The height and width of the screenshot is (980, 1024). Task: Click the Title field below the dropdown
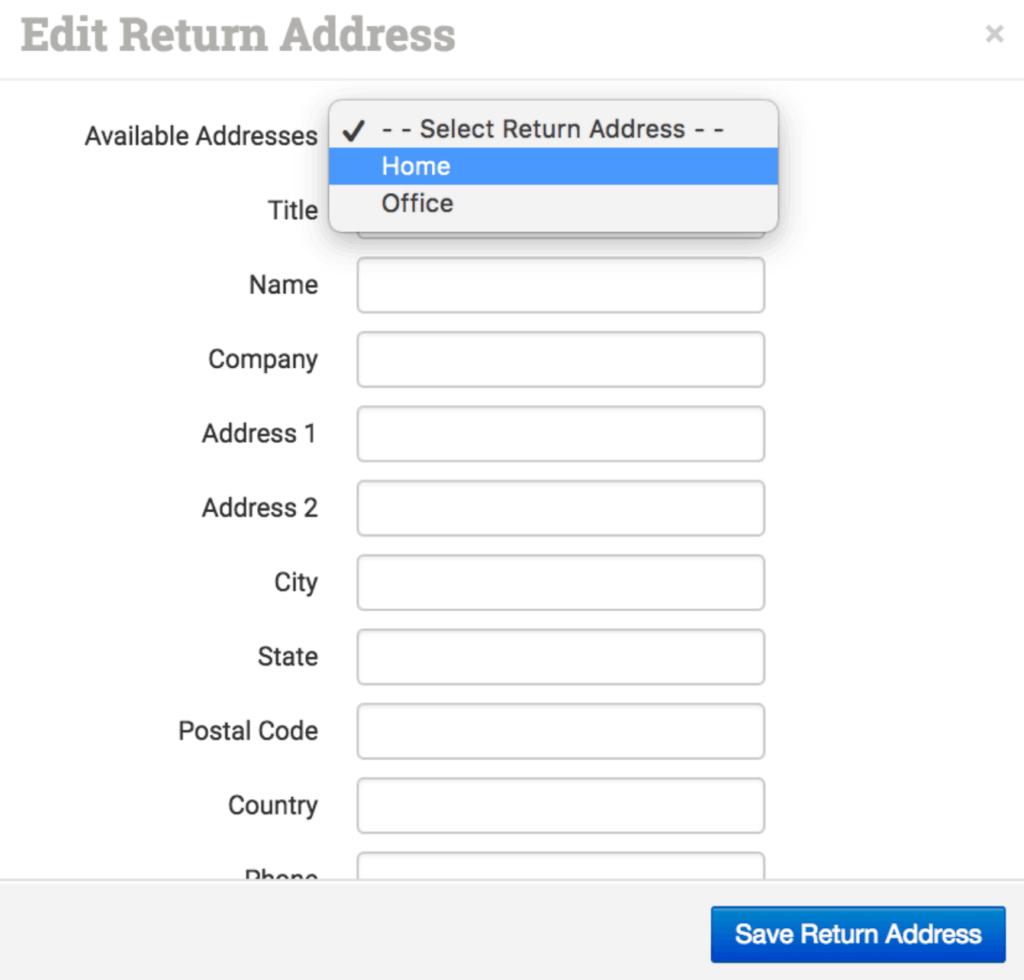(560, 235)
